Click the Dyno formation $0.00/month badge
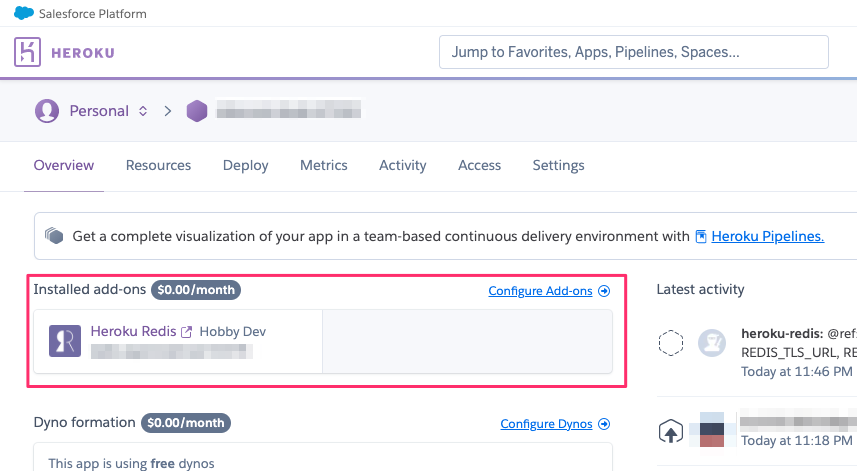The width and height of the screenshot is (857, 471). pos(186,423)
